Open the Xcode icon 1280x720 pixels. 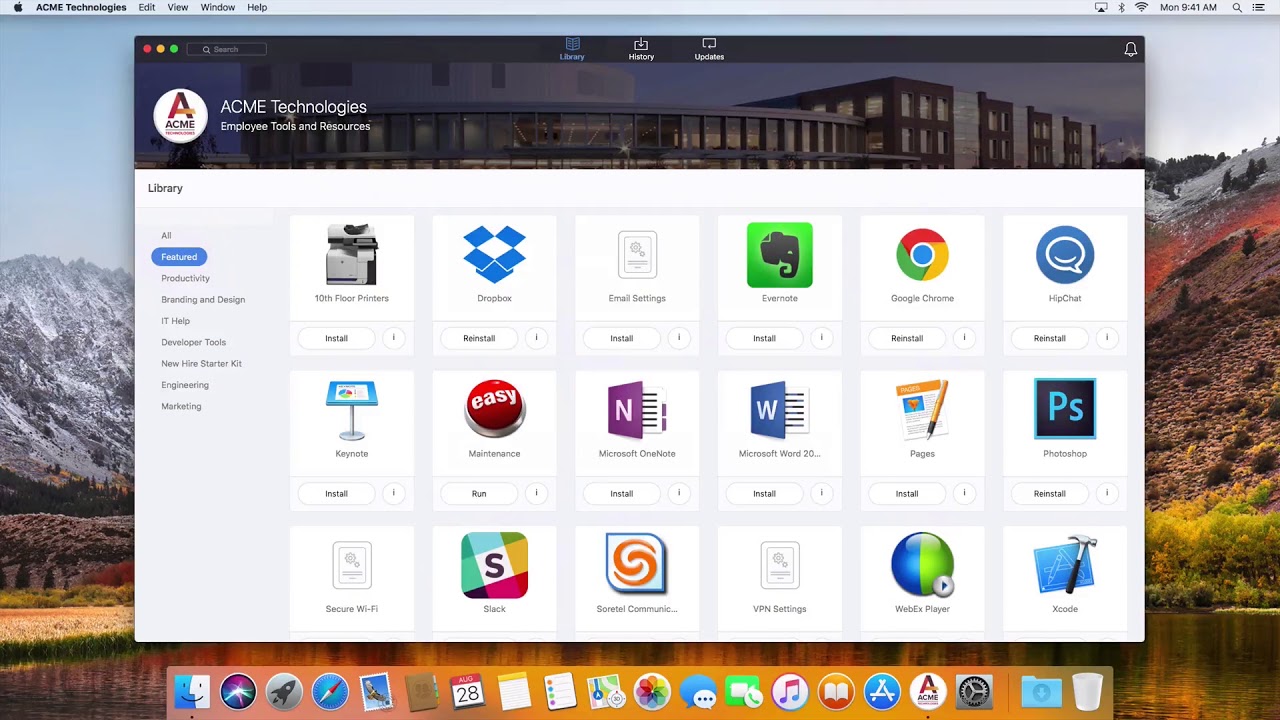pos(1065,565)
